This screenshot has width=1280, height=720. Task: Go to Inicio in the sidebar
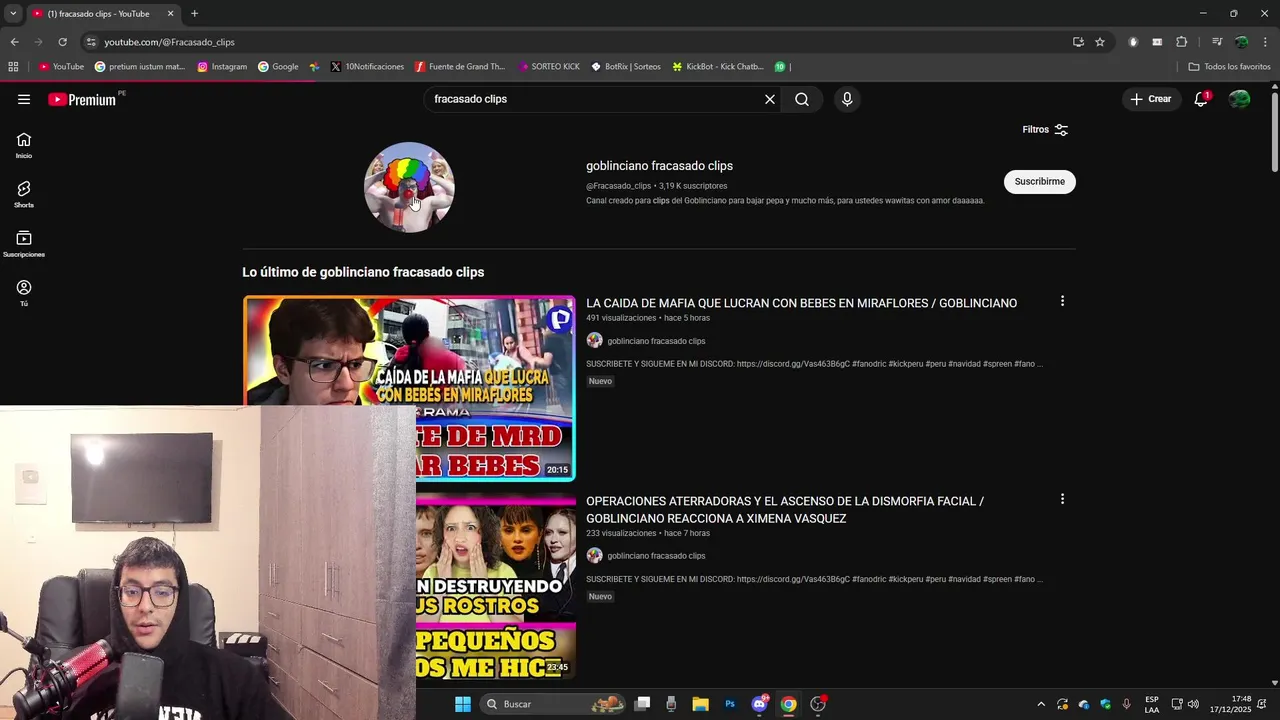click(24, 146)
